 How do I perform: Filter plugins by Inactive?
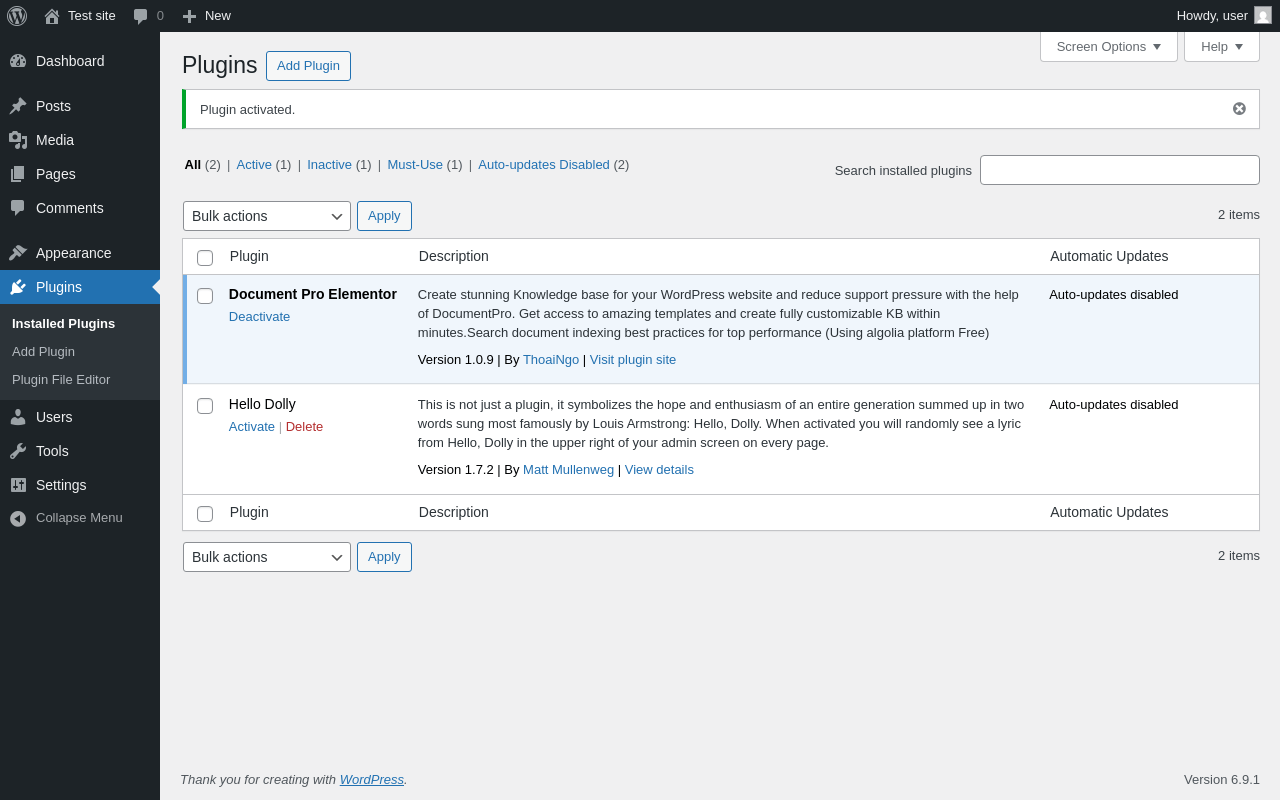pos(329,165)
